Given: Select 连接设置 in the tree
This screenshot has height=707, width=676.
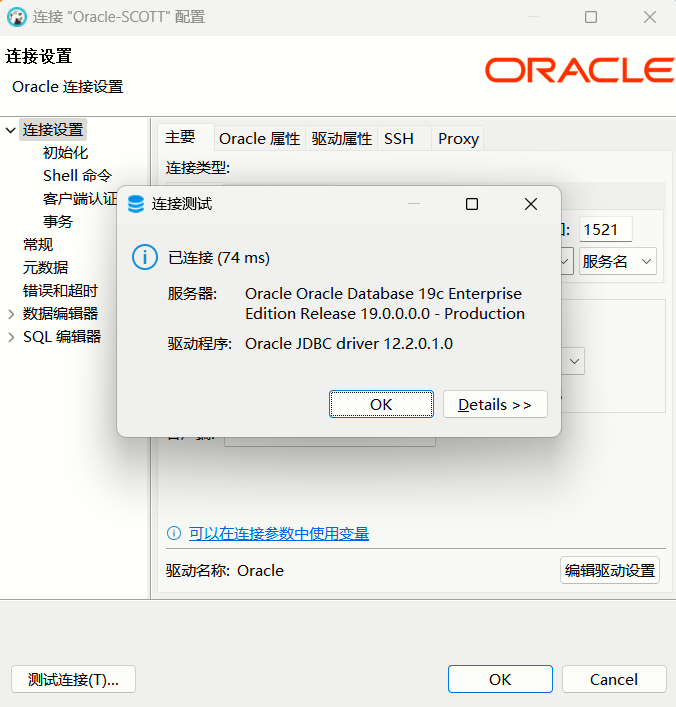Looking at the screenshot, I should (x=53, y=130).
